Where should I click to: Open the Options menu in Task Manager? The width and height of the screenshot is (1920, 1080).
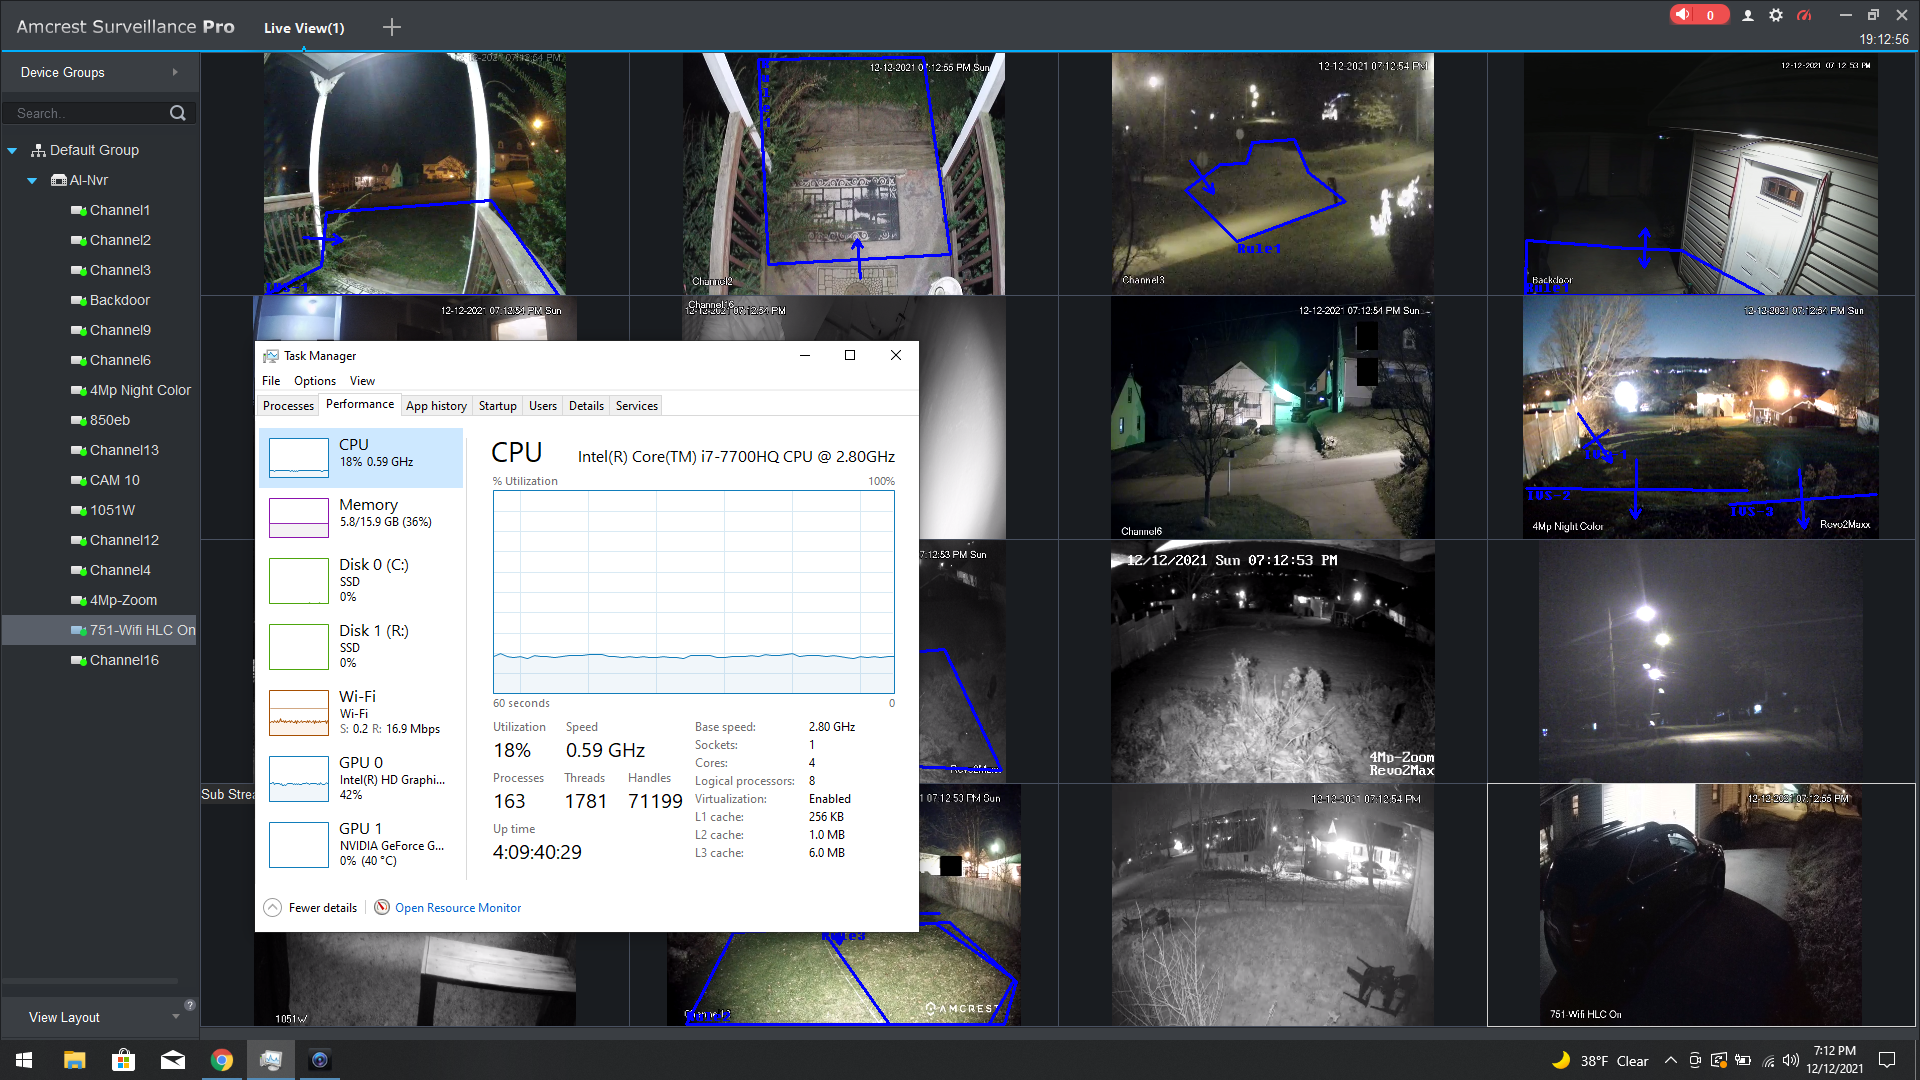click(x=315, y=381)
